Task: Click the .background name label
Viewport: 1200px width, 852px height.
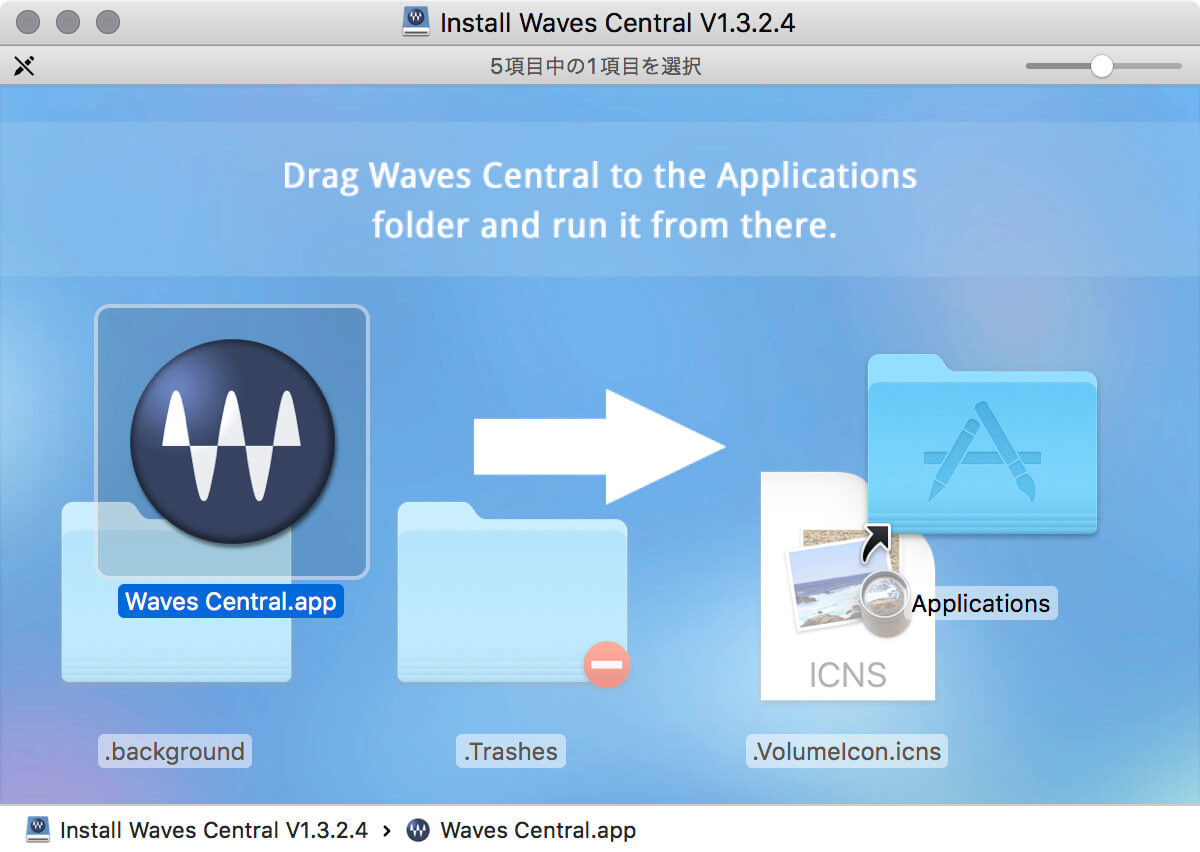Action: [175, 751]
